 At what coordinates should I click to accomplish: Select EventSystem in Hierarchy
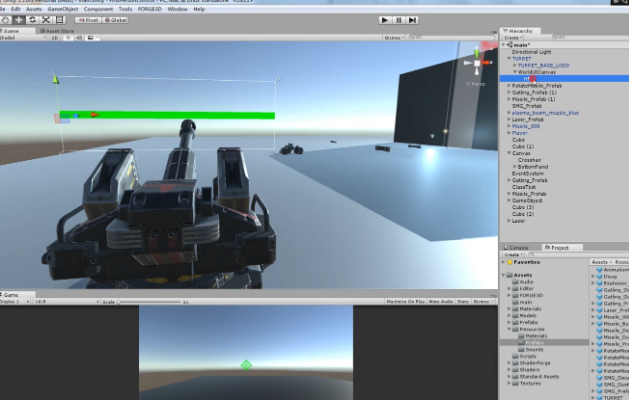(528, 174)
